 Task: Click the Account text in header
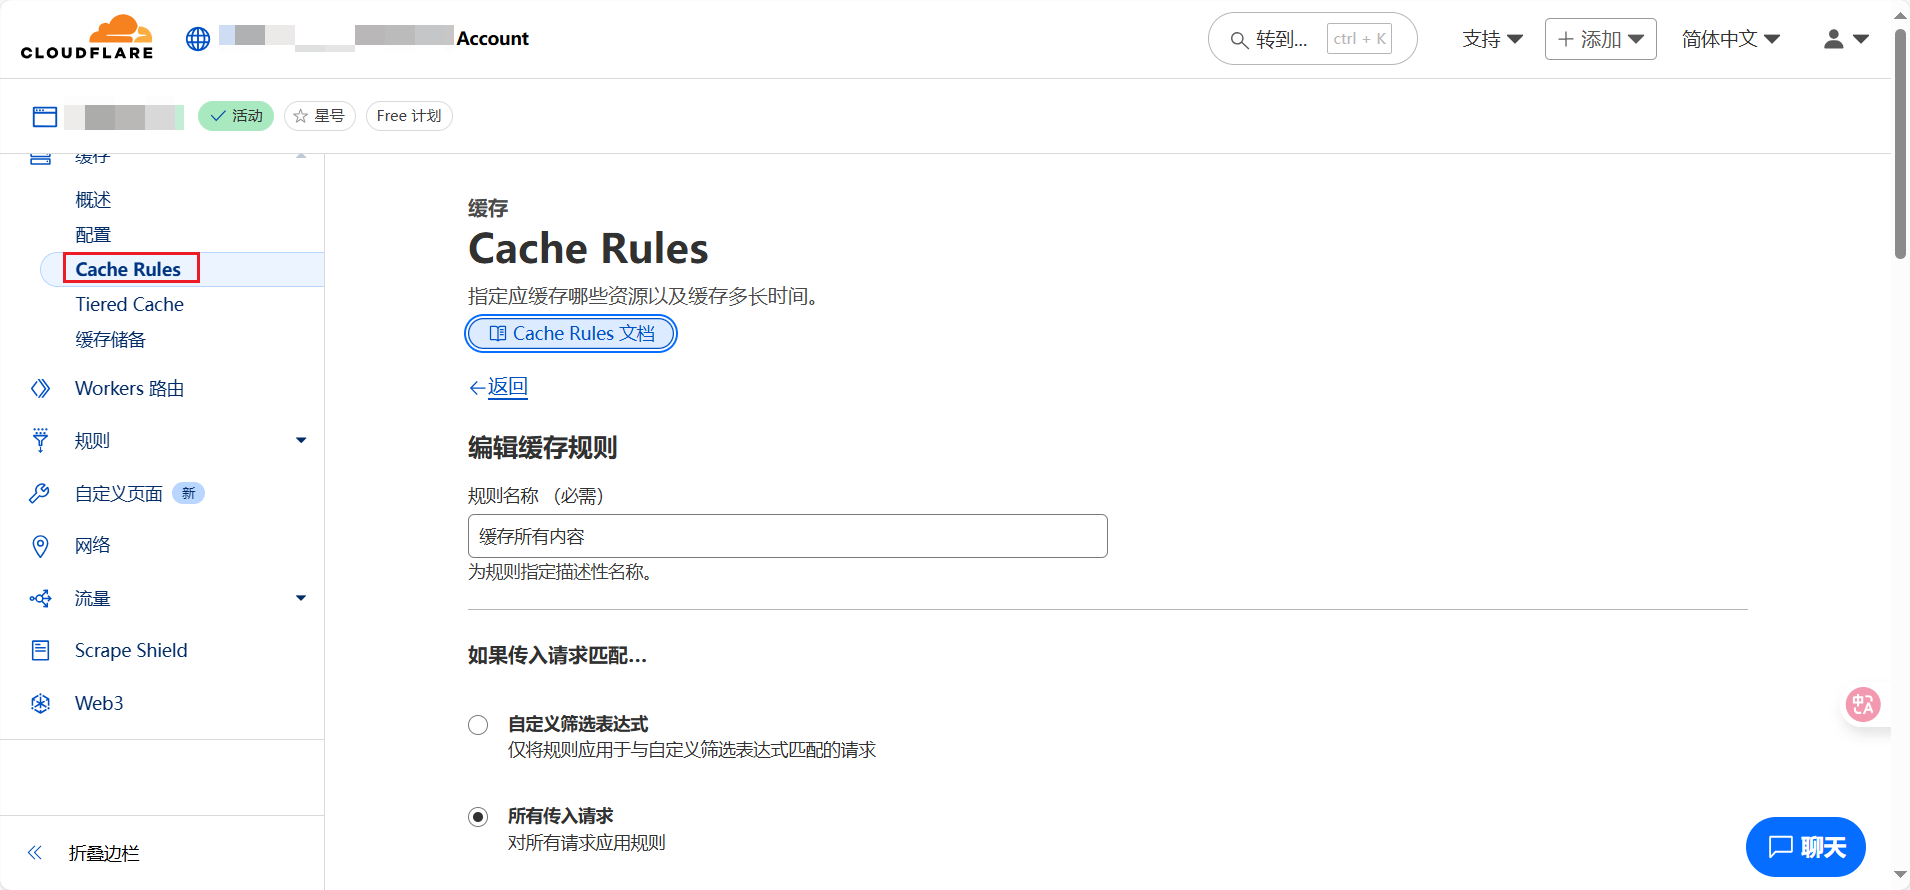pos(492,38)
